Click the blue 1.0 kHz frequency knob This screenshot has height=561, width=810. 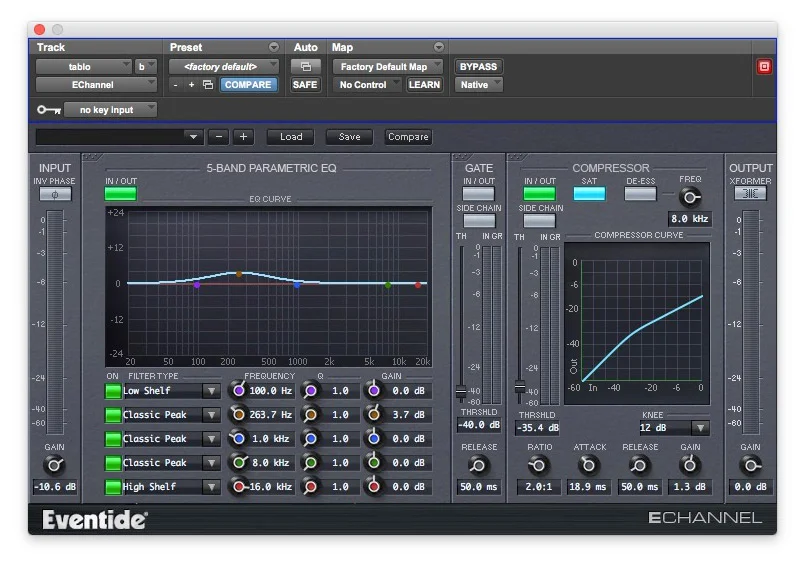238,439
